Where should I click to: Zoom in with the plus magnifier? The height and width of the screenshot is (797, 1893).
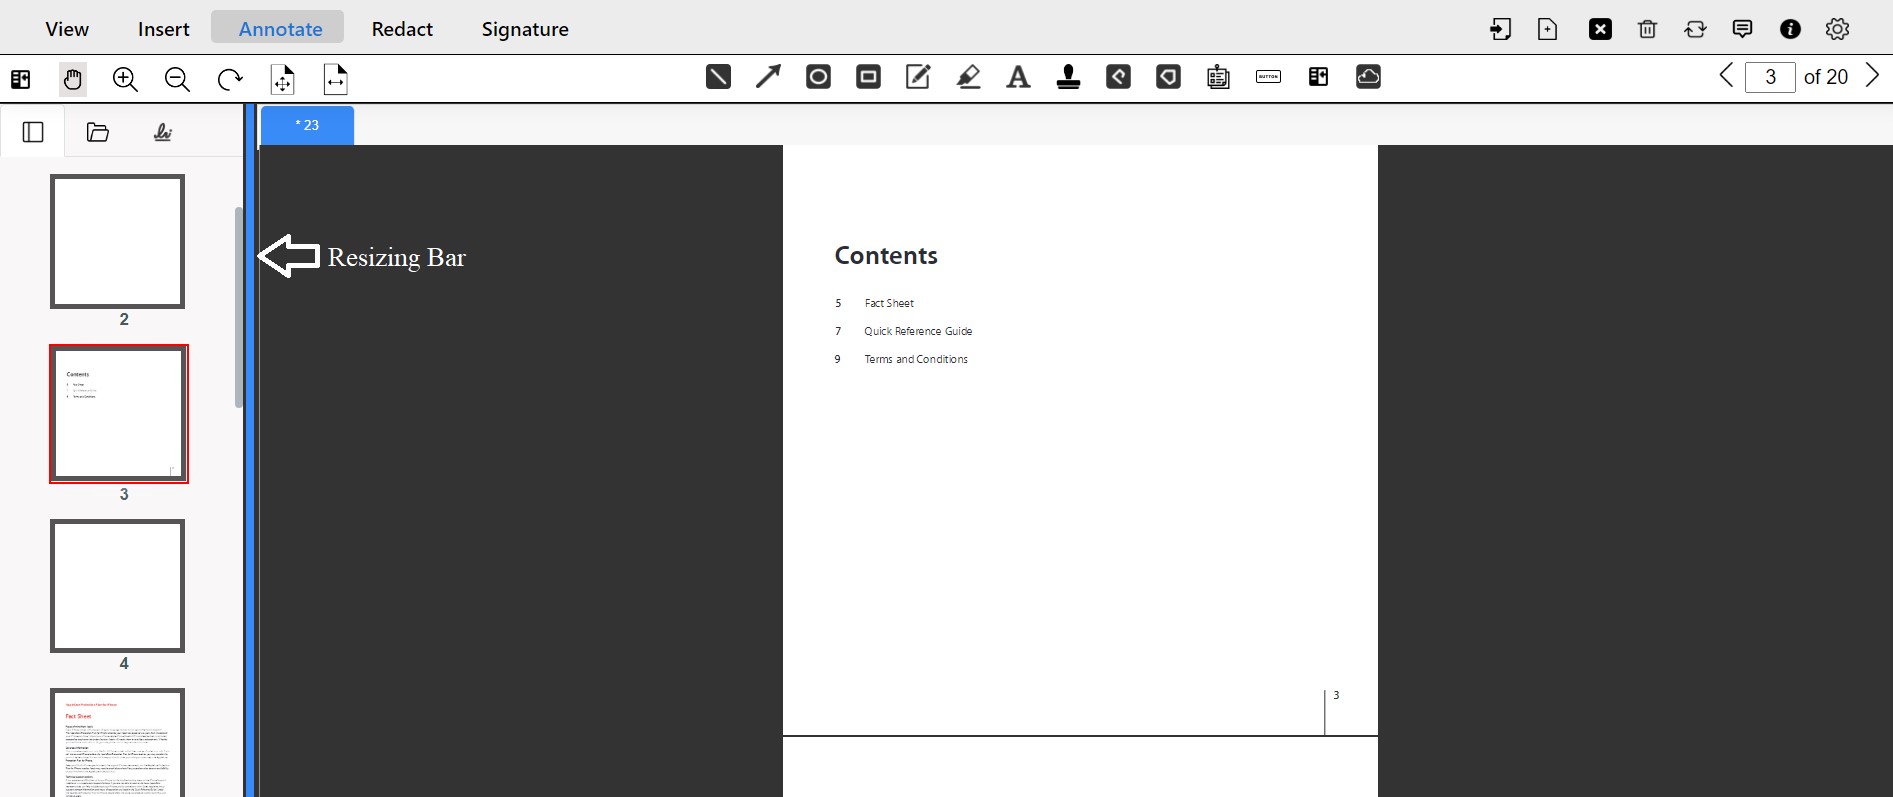125,79
